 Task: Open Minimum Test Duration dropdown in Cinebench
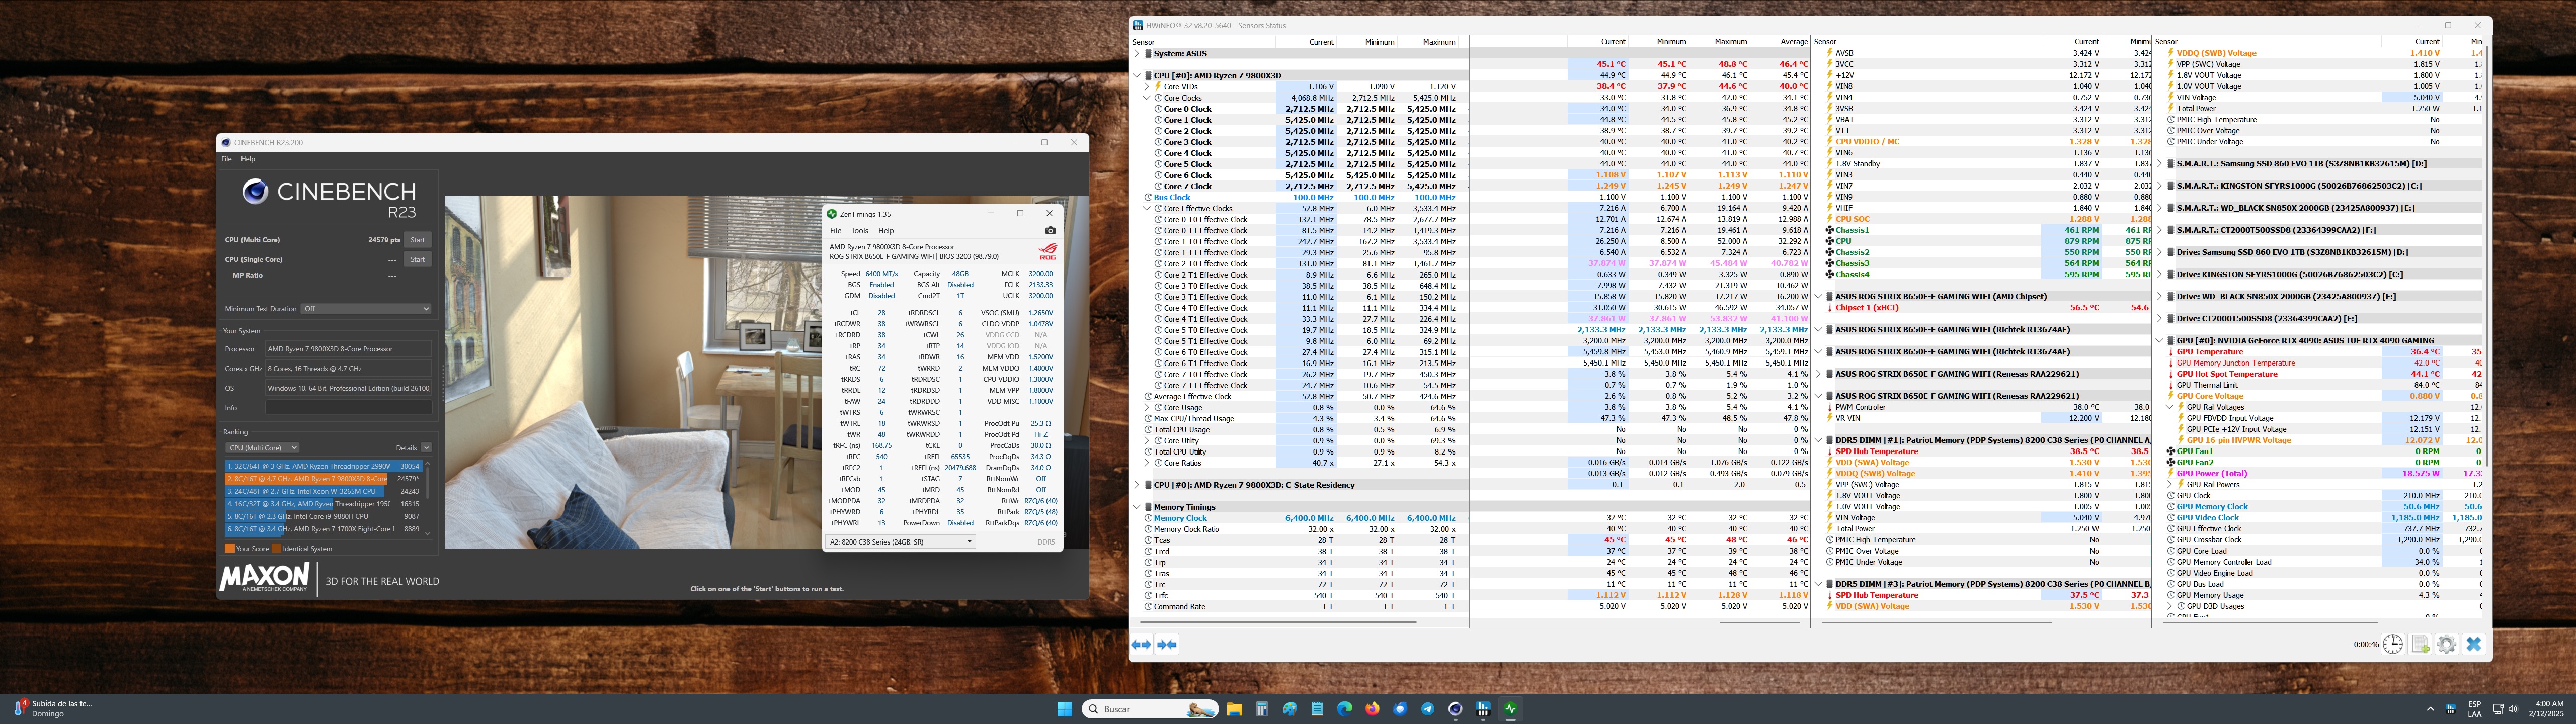366,309
